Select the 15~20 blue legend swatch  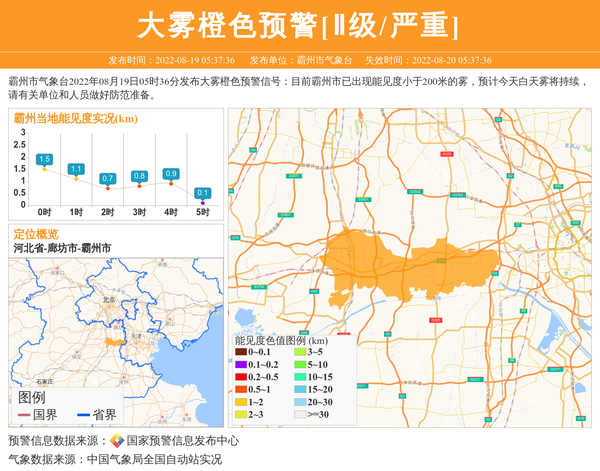299,389
